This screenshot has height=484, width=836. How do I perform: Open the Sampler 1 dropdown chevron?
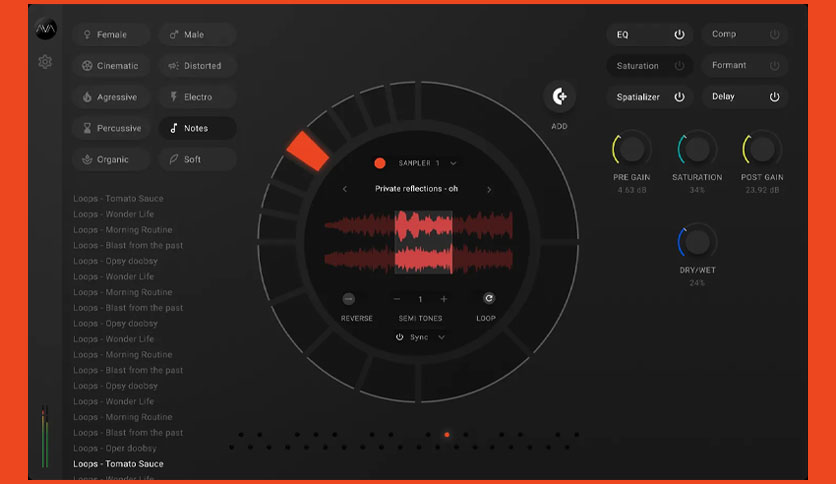click(453, 163)
